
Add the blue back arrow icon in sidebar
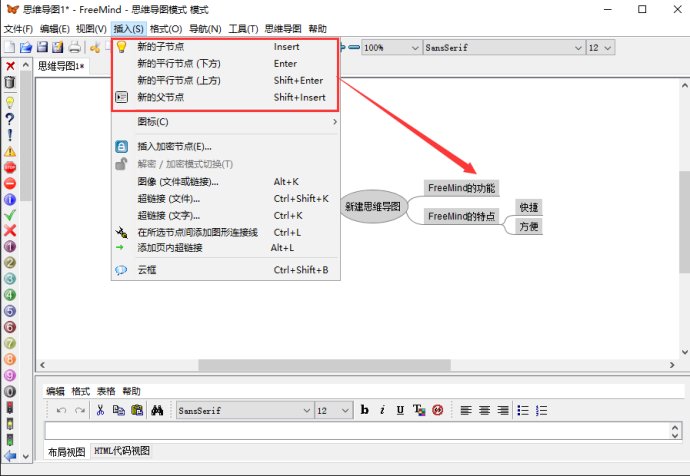(x=10, y=456)
